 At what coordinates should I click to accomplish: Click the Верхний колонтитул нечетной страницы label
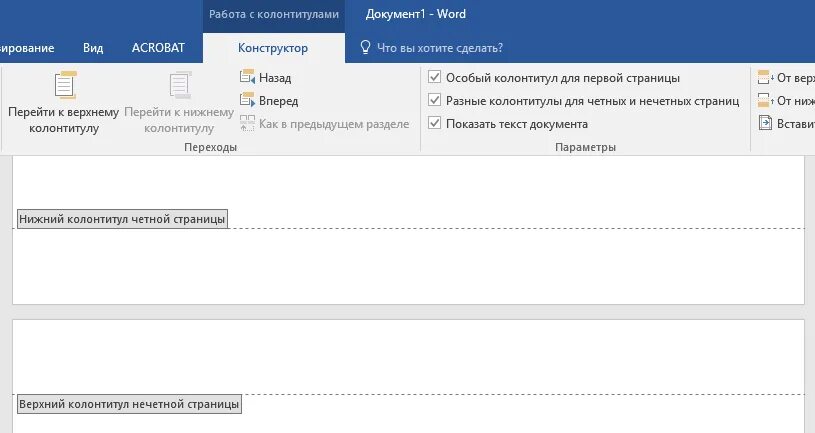pos(129,405)
